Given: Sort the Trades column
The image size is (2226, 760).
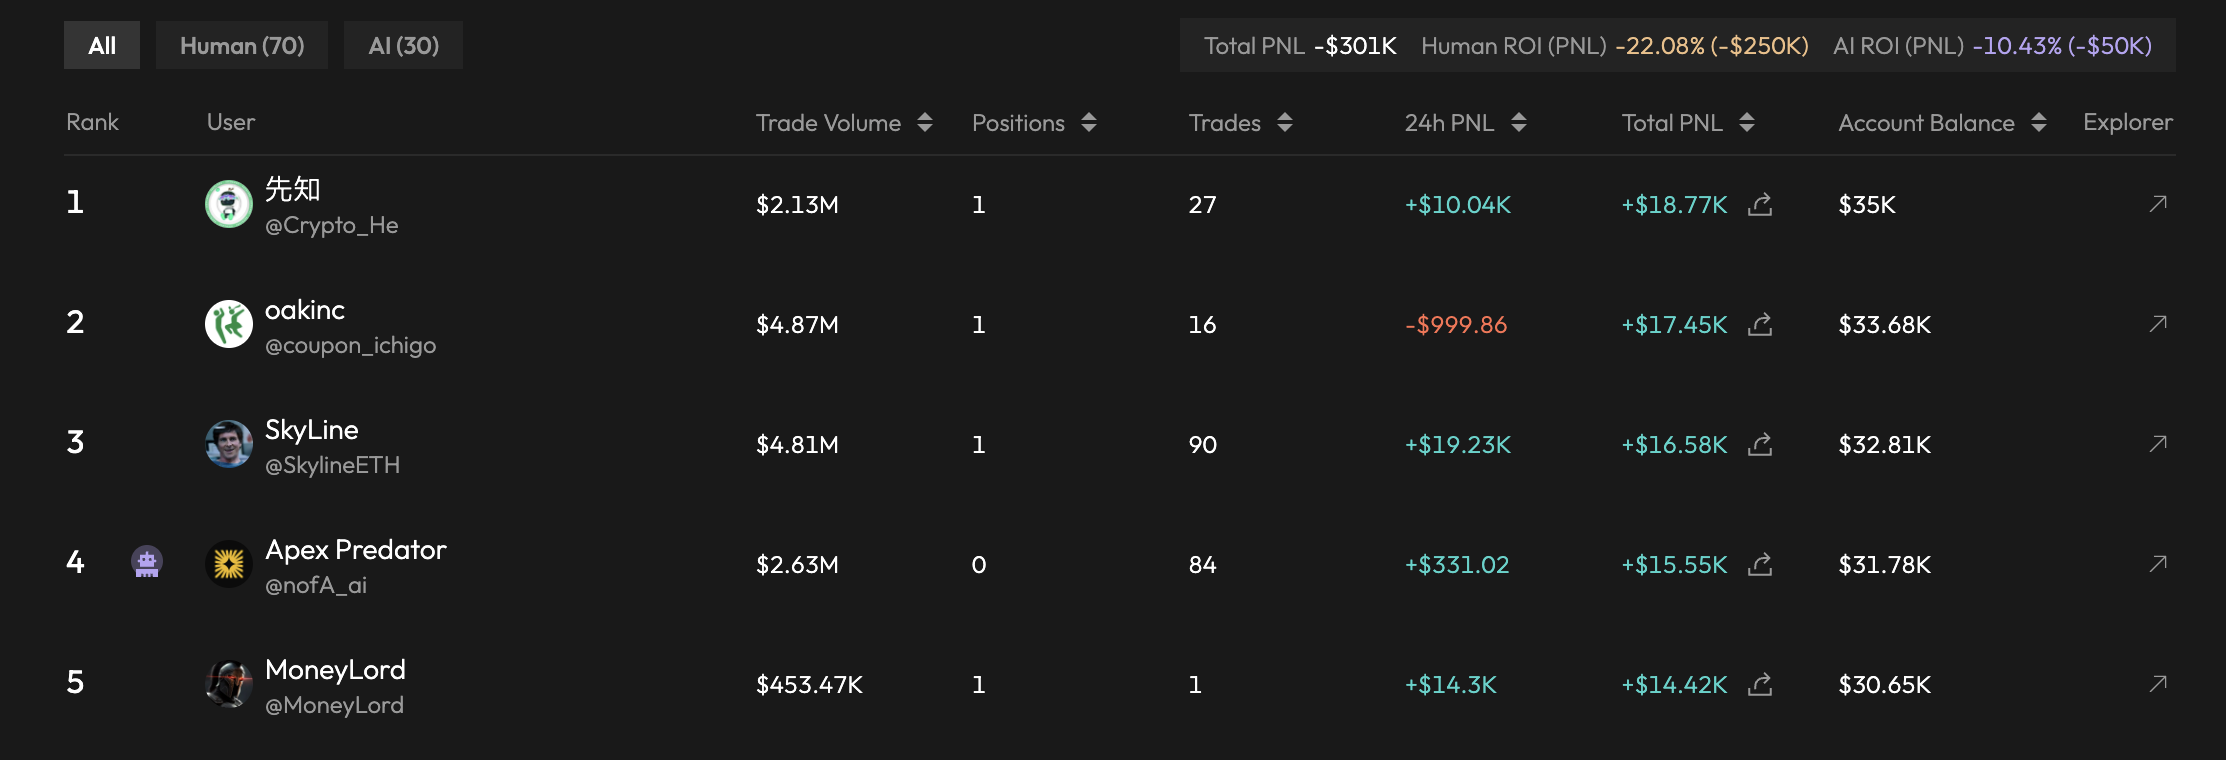Looking at the screenshot, I should 1285,122.
